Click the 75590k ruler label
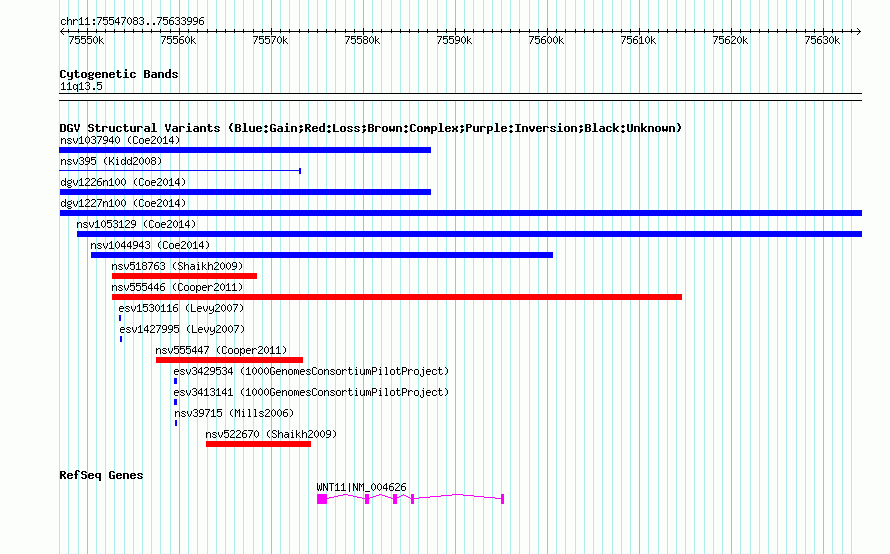 pos(454,40)
